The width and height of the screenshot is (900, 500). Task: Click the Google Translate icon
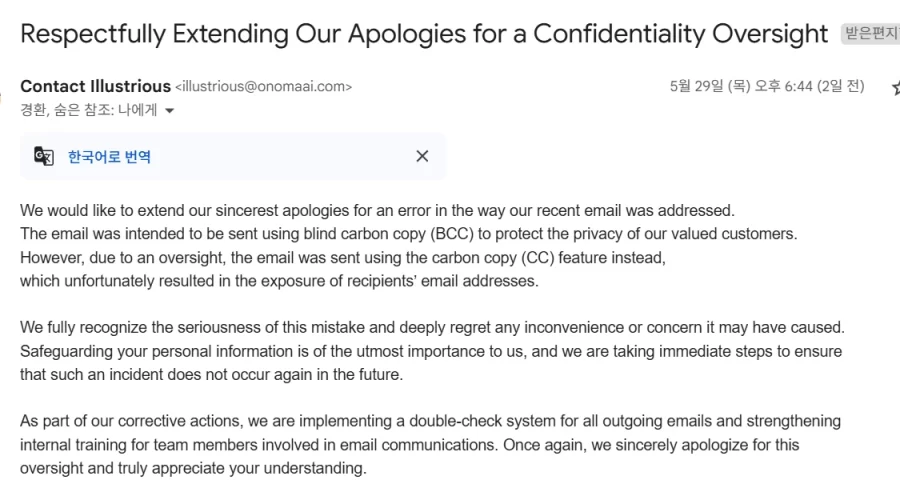pyautogui.click(x=44, y=156)
